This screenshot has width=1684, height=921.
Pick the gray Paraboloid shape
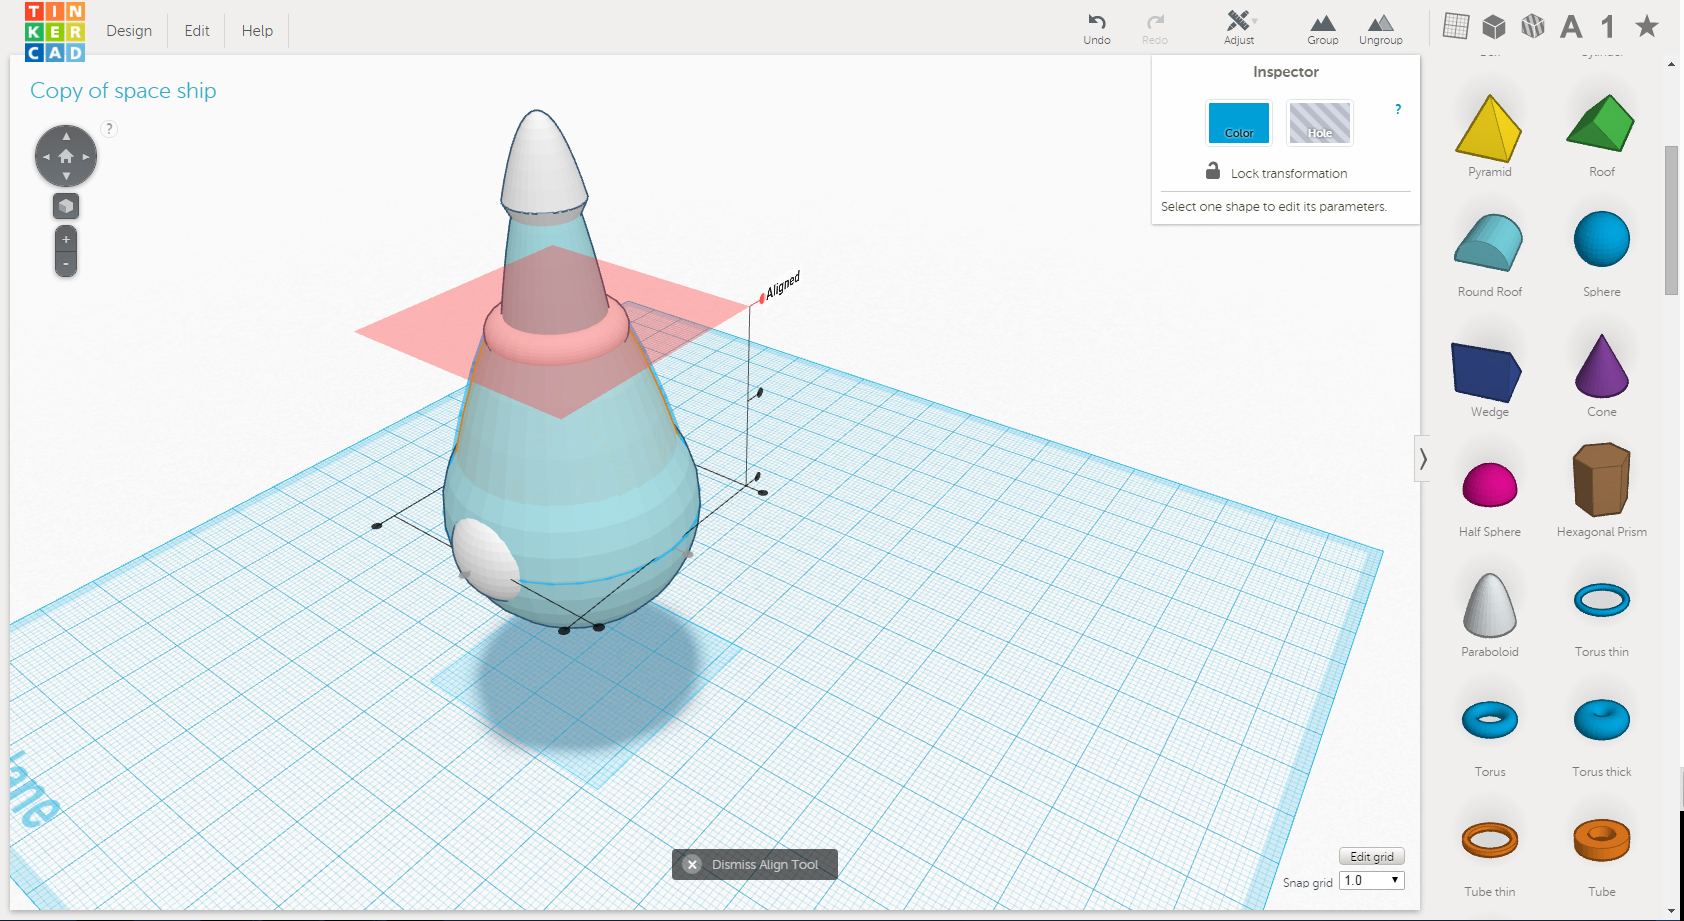tap(1490, 605)
